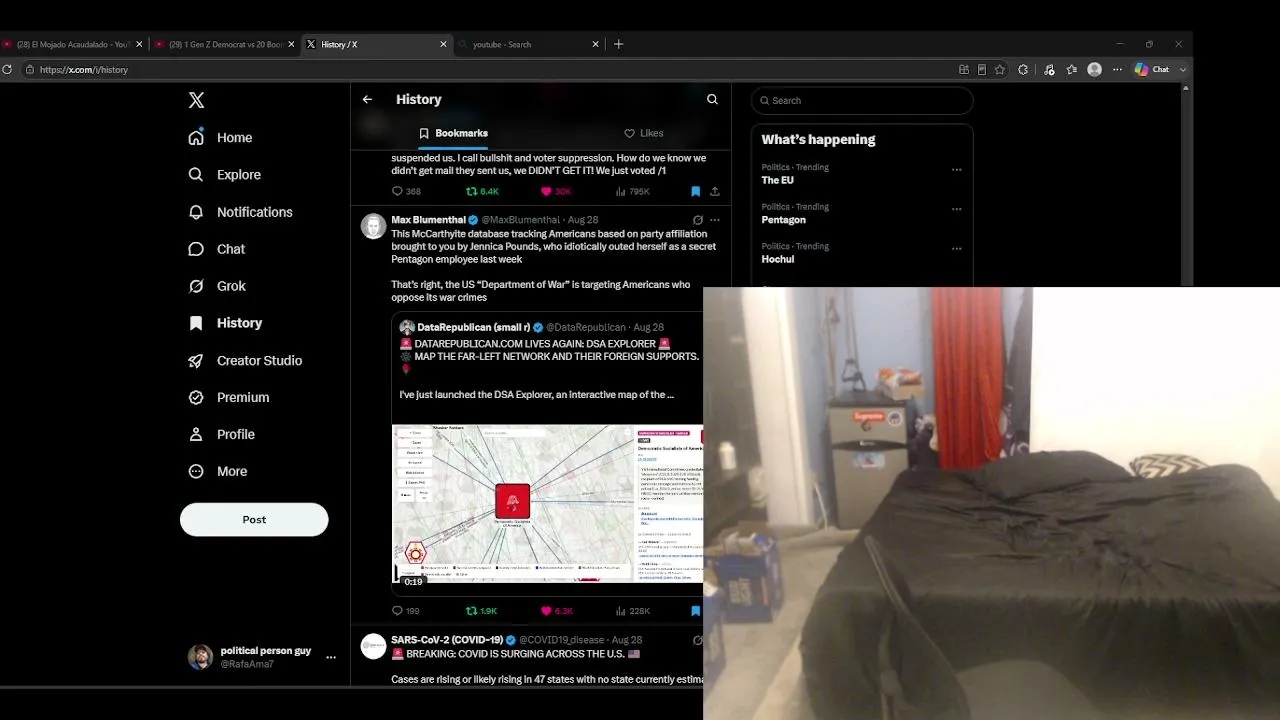Expand the More menu in sidebar
Screen dimensions: 1280x720
(218, 471)
